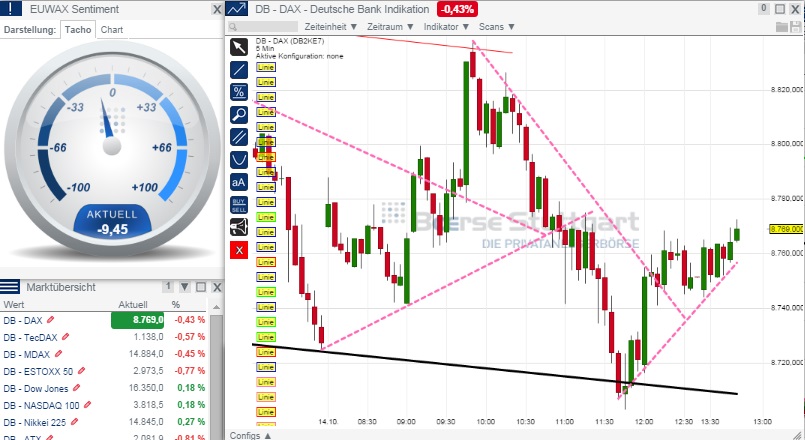Click the -0,77 % ESTOXX change value
The height and width of the screenshot is (440, 805).
tap(189, 371)
